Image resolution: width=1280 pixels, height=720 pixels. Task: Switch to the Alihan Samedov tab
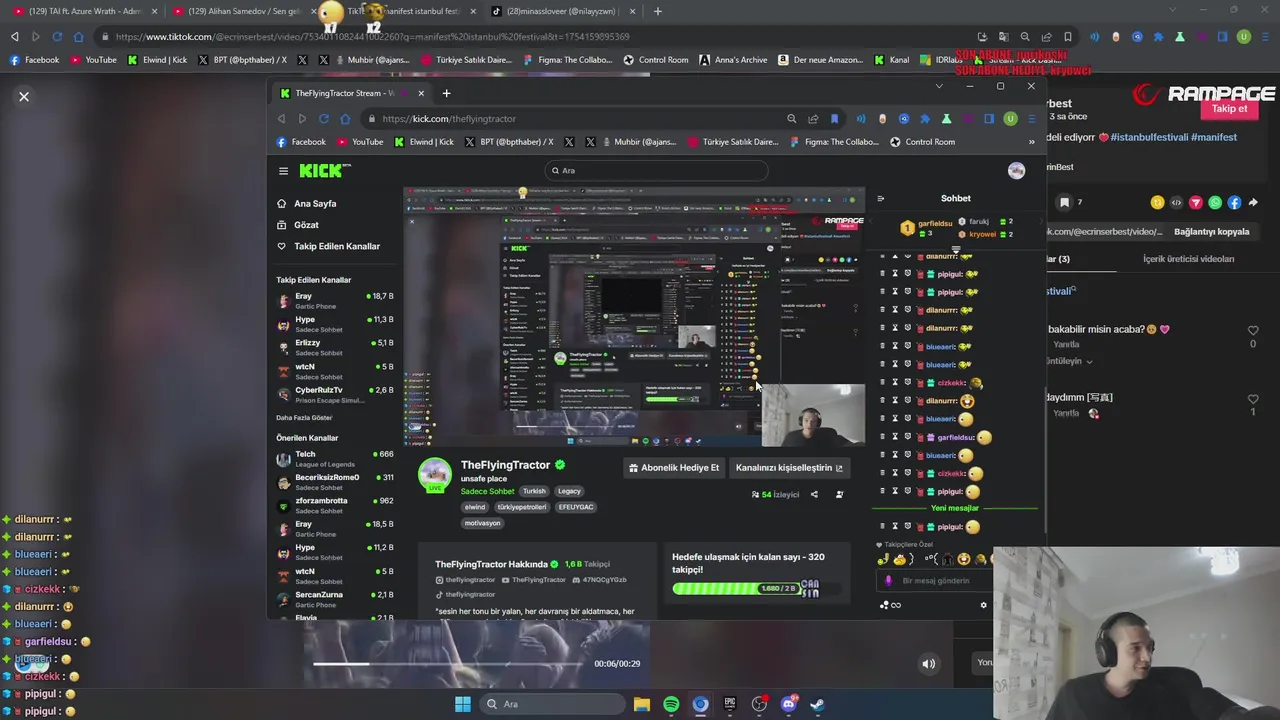coord(240,11)
